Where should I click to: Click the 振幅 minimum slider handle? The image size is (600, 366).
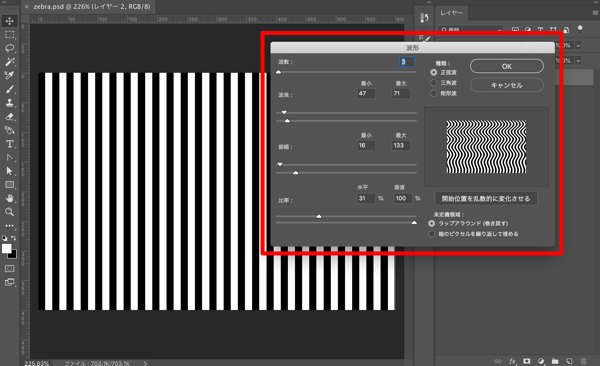(x=280, y=165)
